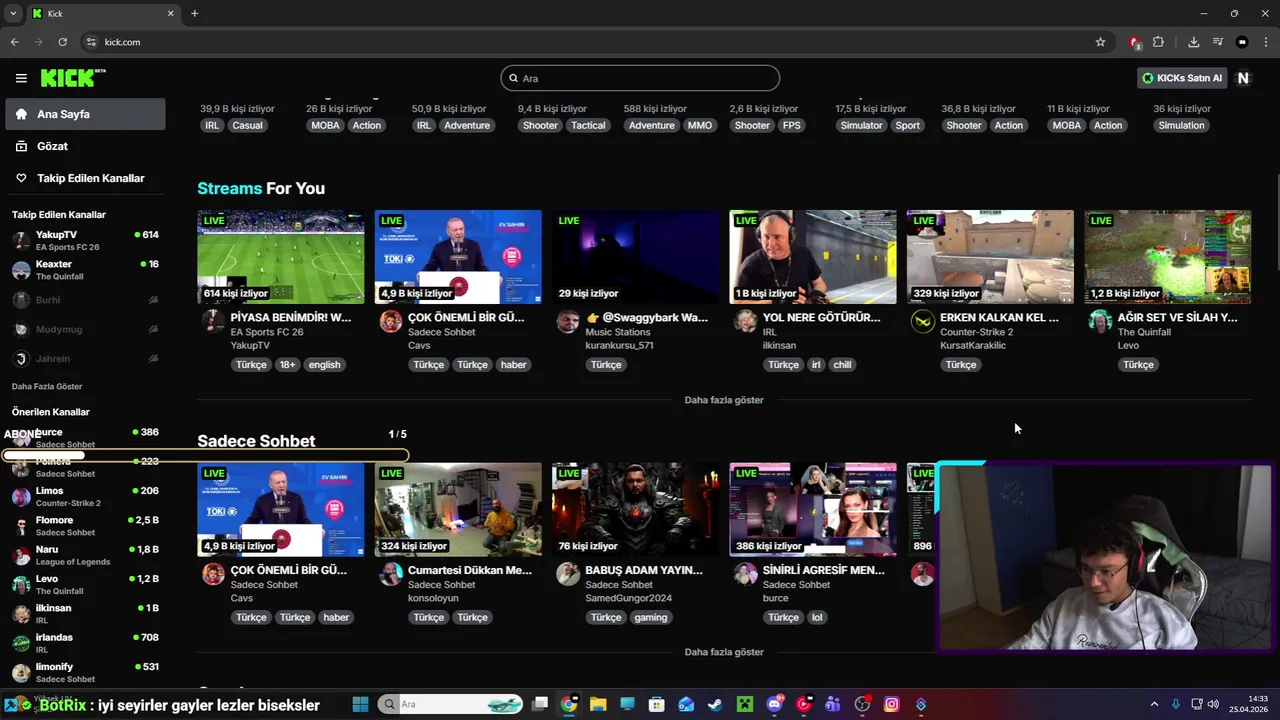Open the hamburger sidebar menu
Screen dimensions: 1280x720
pyautogui.click(x=21, y=78)
